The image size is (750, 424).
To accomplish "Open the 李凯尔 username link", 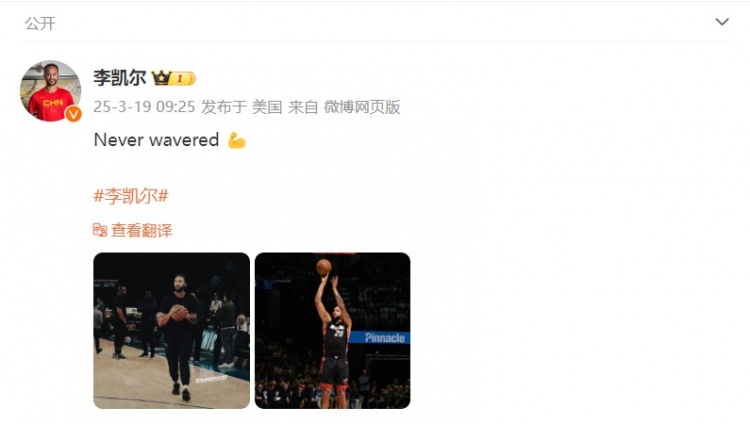I will tap(120, 78).
